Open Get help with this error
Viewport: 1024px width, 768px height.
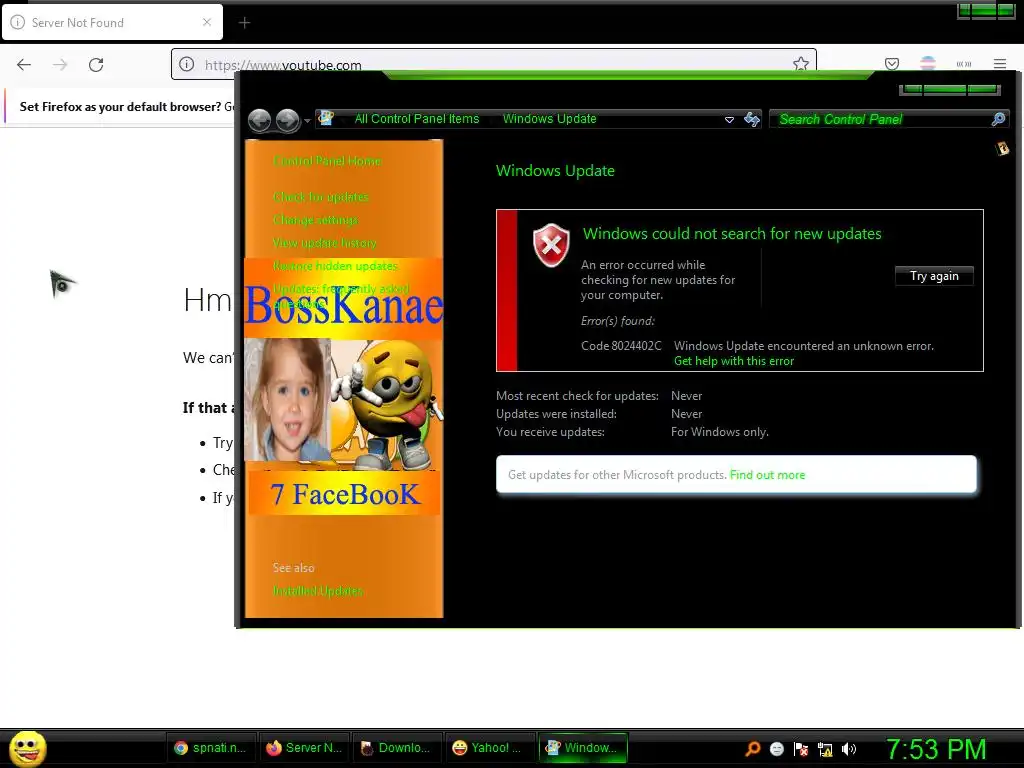point(733,361)
